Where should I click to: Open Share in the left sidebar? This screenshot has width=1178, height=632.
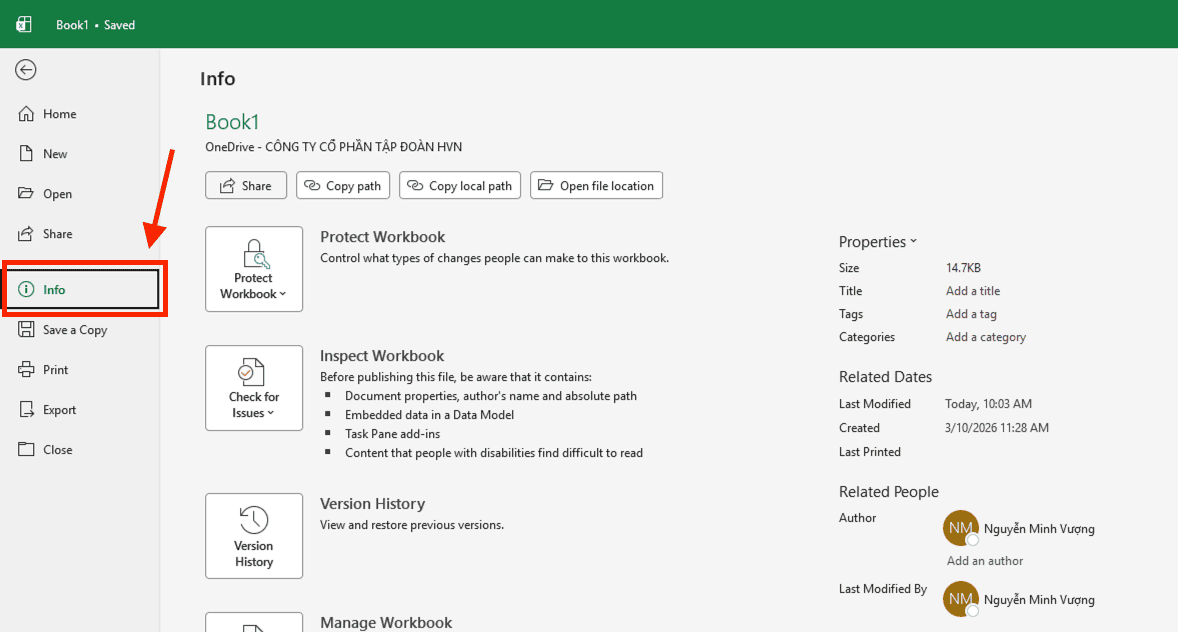[x=57, y=234]
